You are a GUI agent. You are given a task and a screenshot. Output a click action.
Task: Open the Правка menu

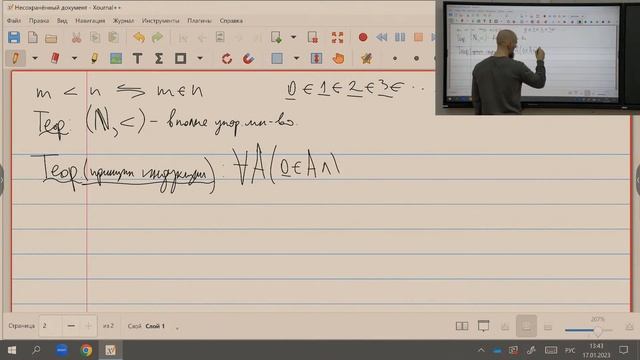click(x=39, y=20)
